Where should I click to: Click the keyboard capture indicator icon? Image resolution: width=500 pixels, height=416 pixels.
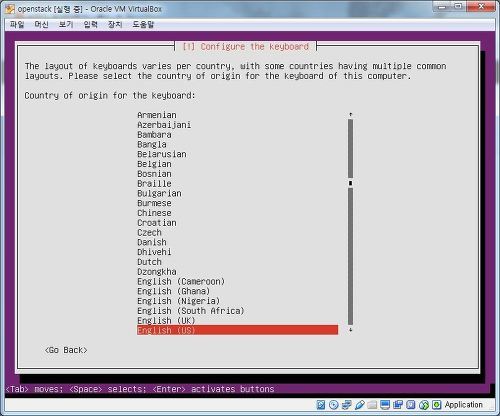pos(436,405)
